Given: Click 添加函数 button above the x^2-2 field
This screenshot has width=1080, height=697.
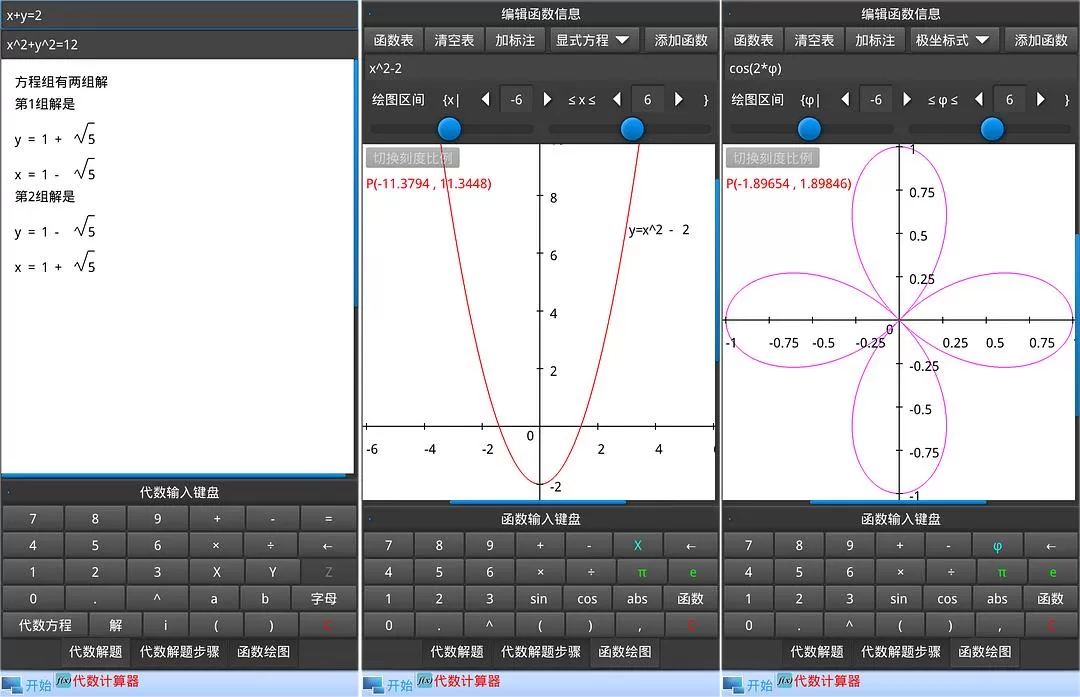Looking at the screenshot, I should tap(681, 41).
